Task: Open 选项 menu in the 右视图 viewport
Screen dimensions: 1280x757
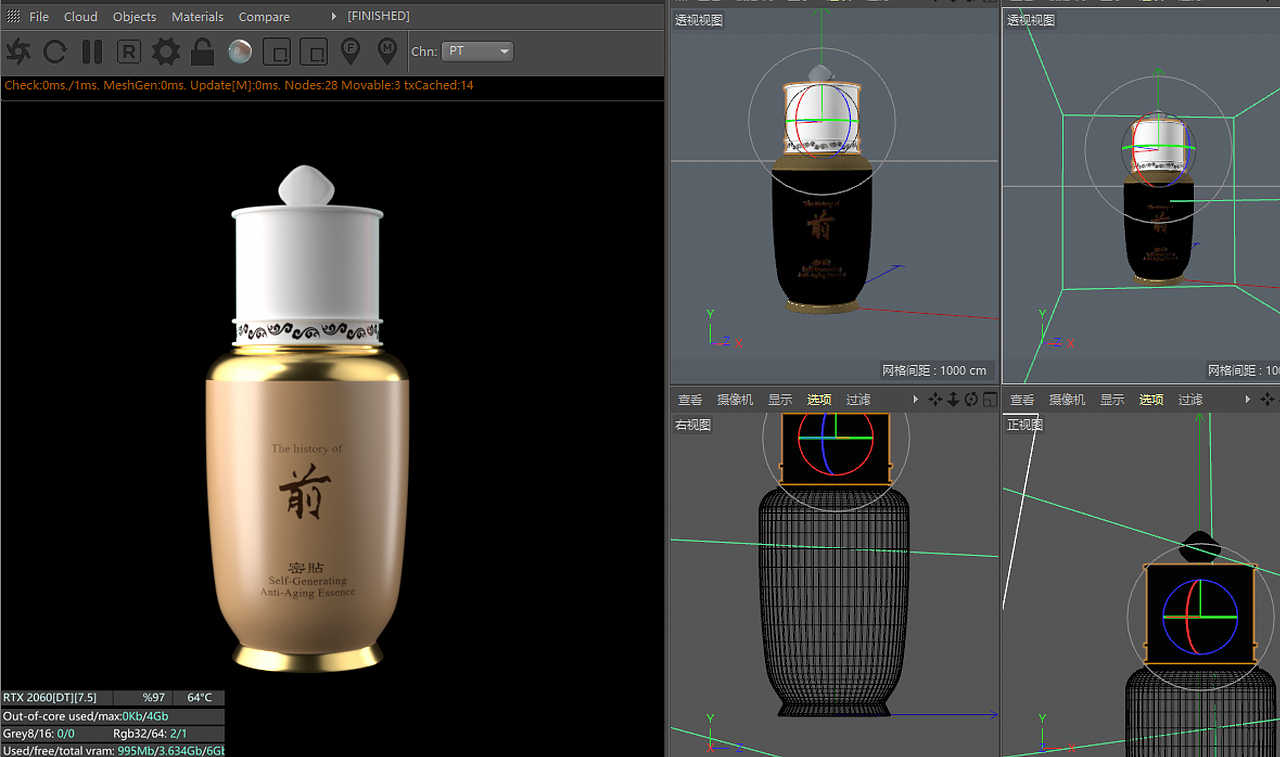Action: 819,400
